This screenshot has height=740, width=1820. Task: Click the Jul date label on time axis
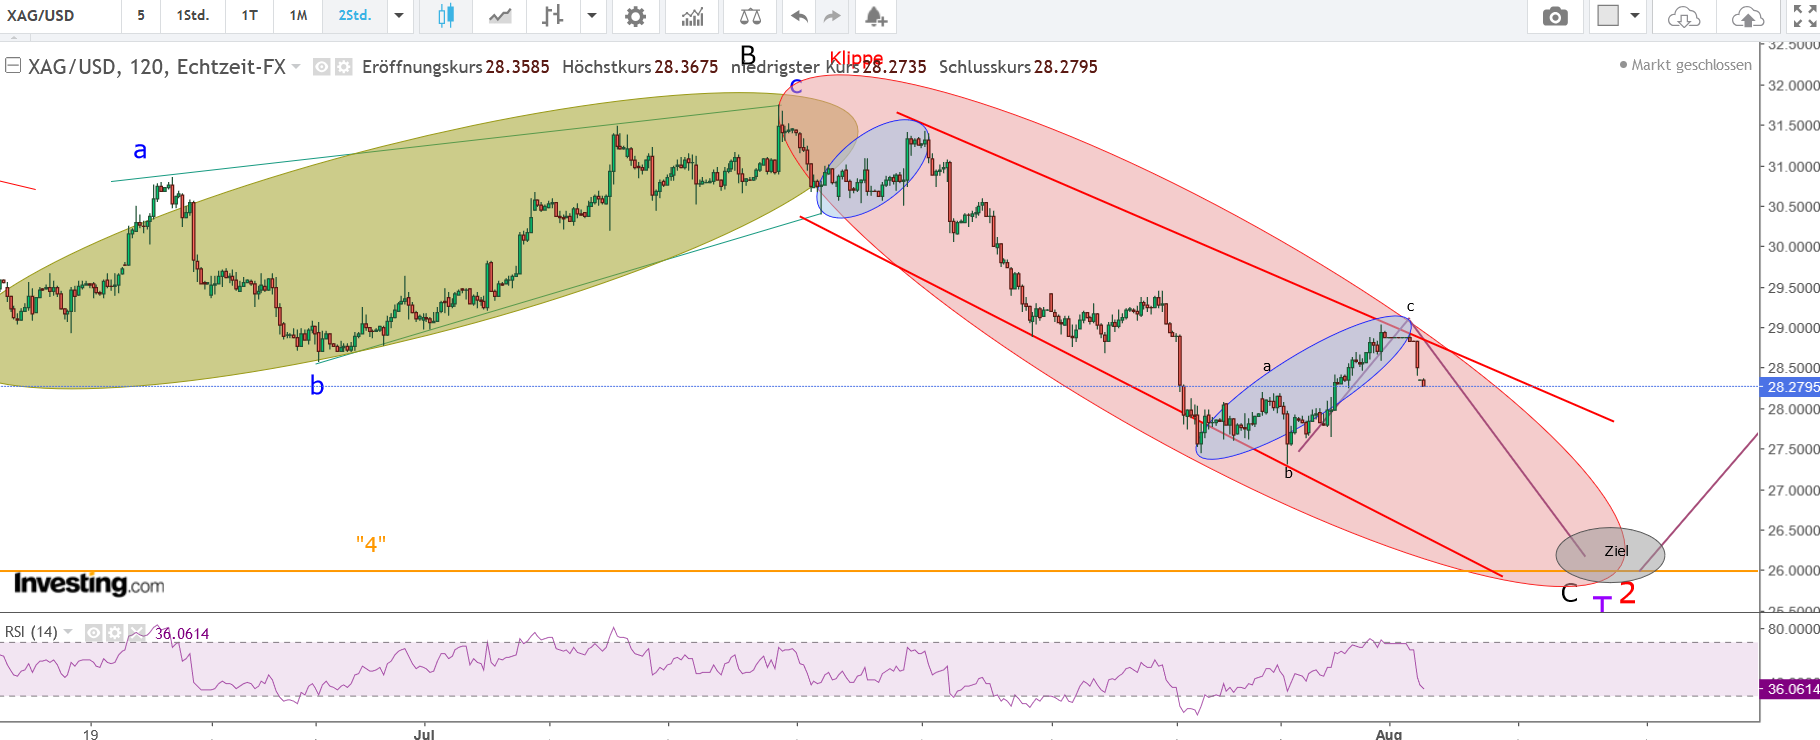pyautogui.click(x=424, y=734)
